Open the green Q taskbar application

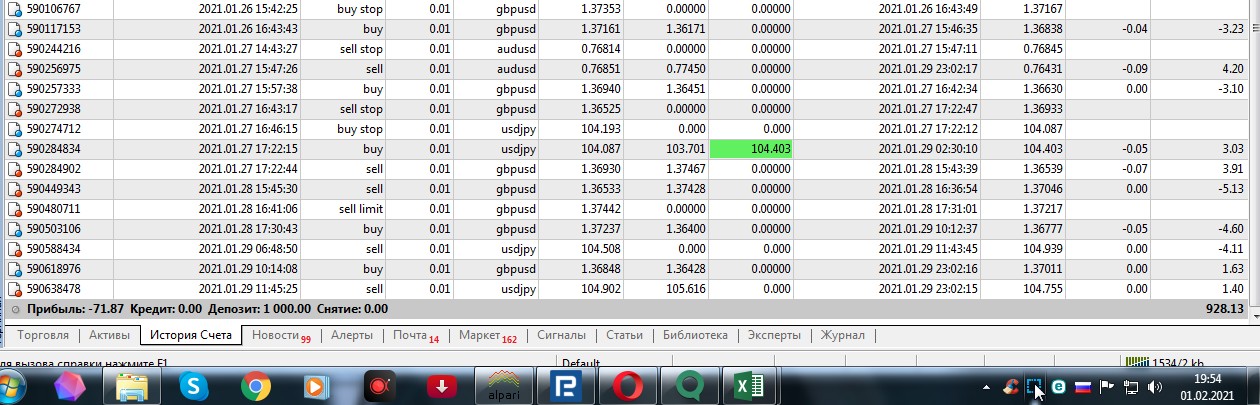pos(690,386)
